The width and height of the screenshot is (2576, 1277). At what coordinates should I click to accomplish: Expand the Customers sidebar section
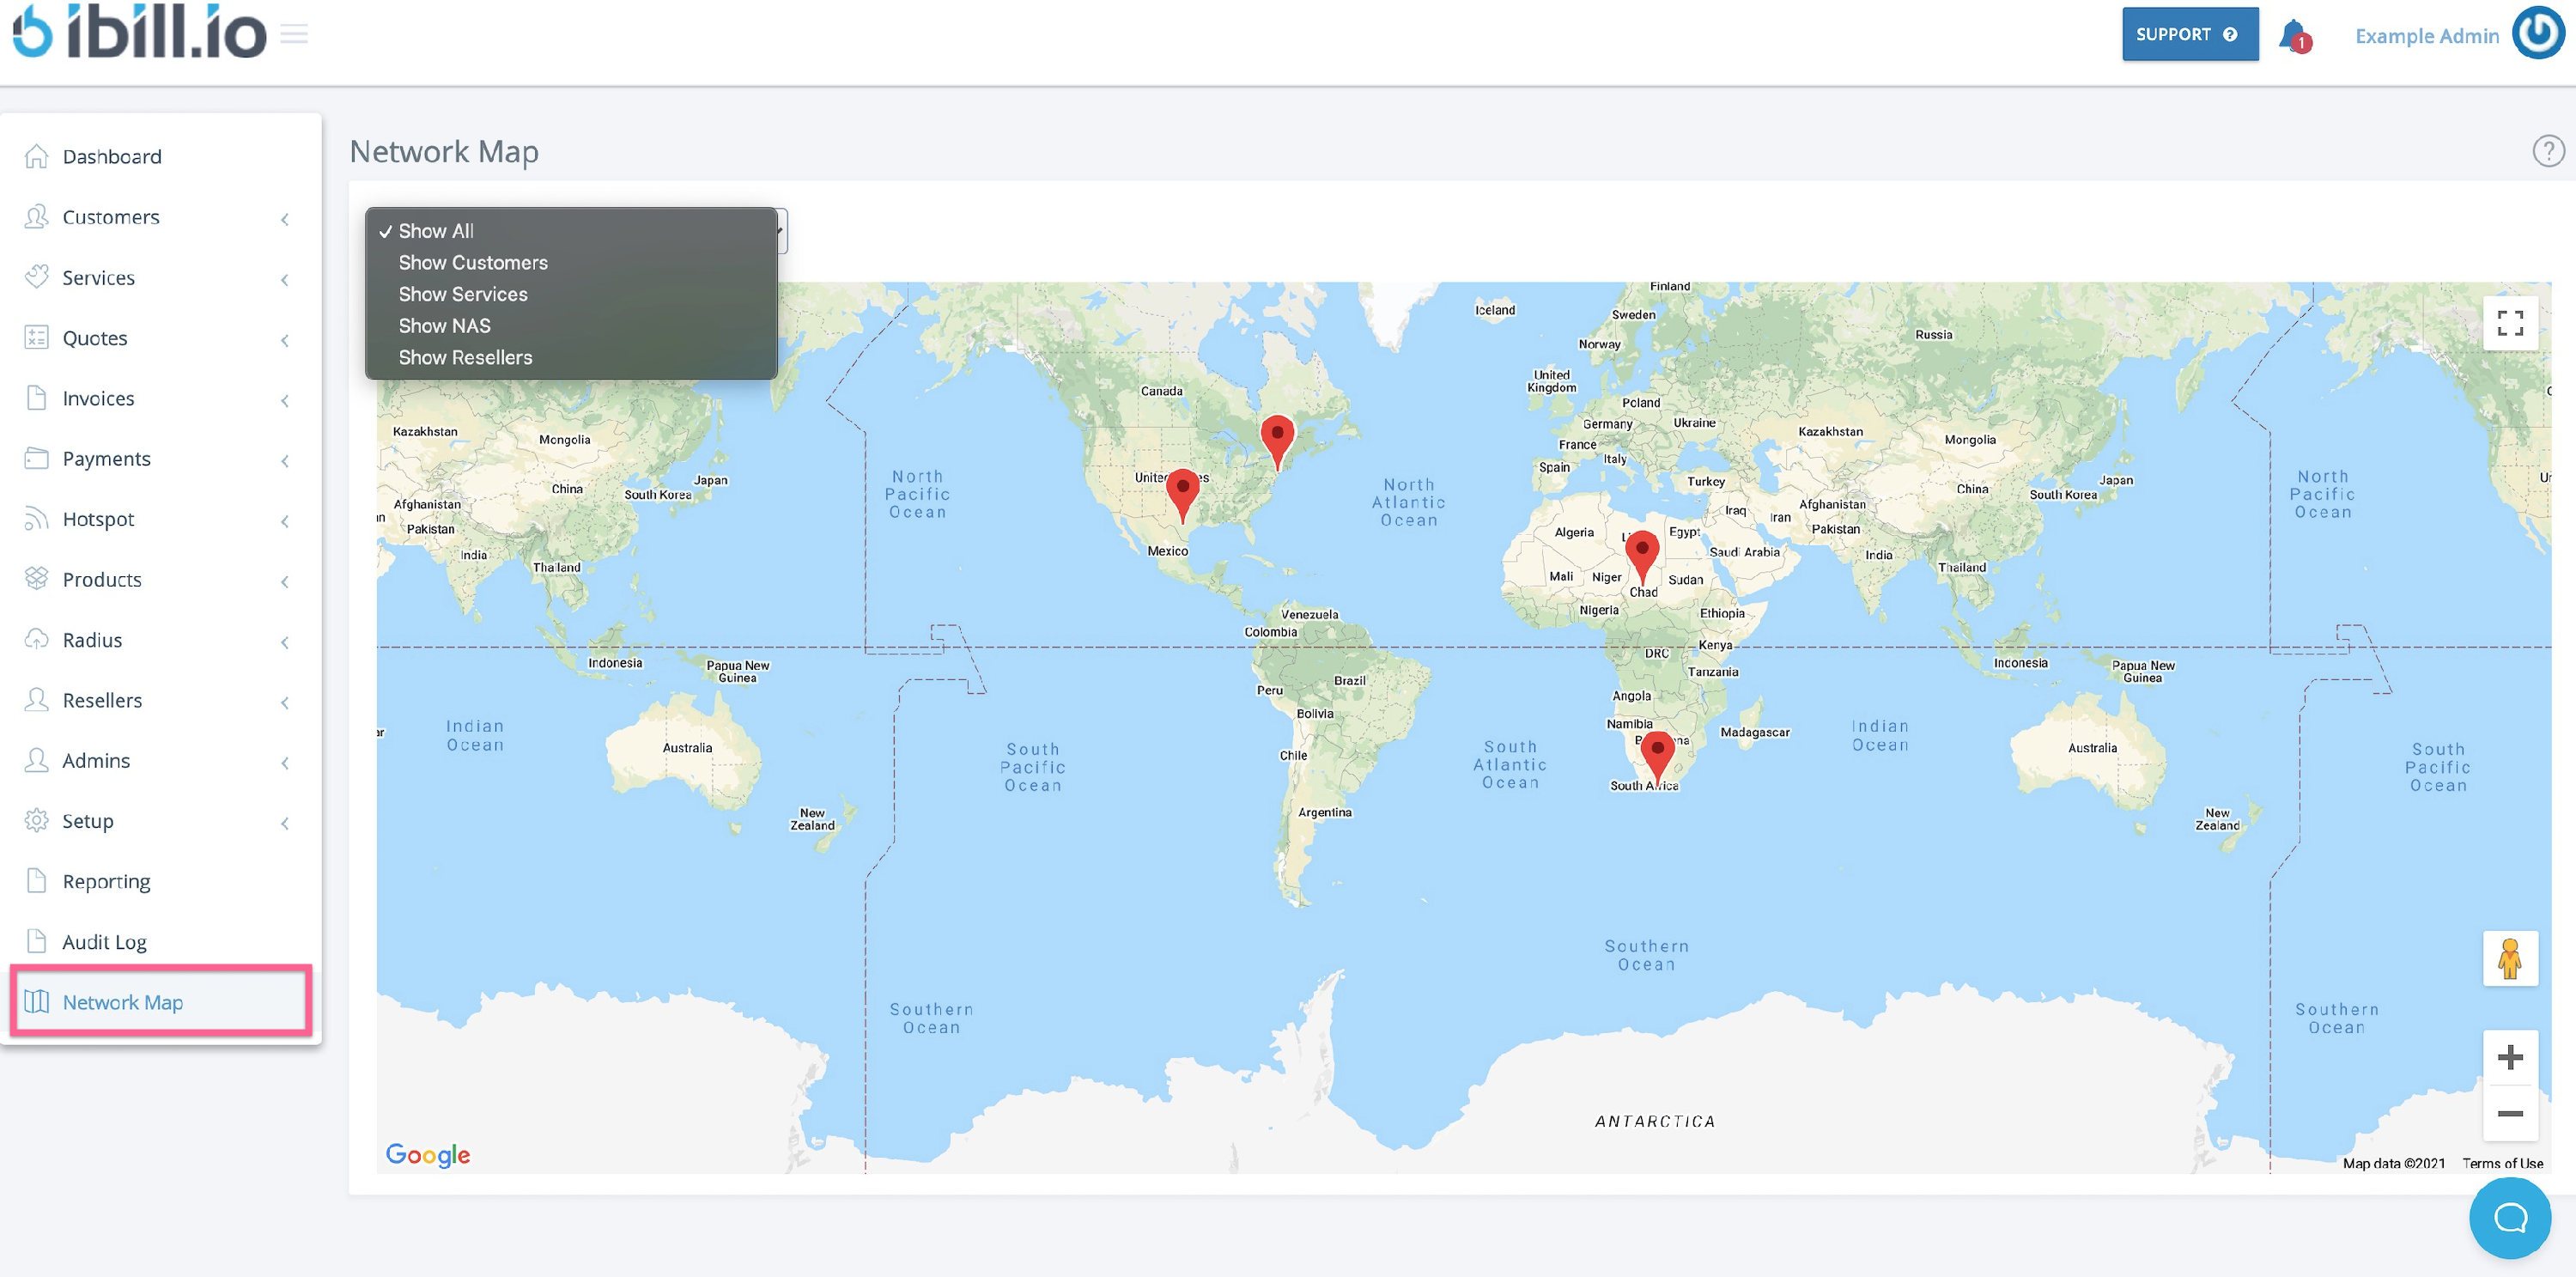(286, 219)
